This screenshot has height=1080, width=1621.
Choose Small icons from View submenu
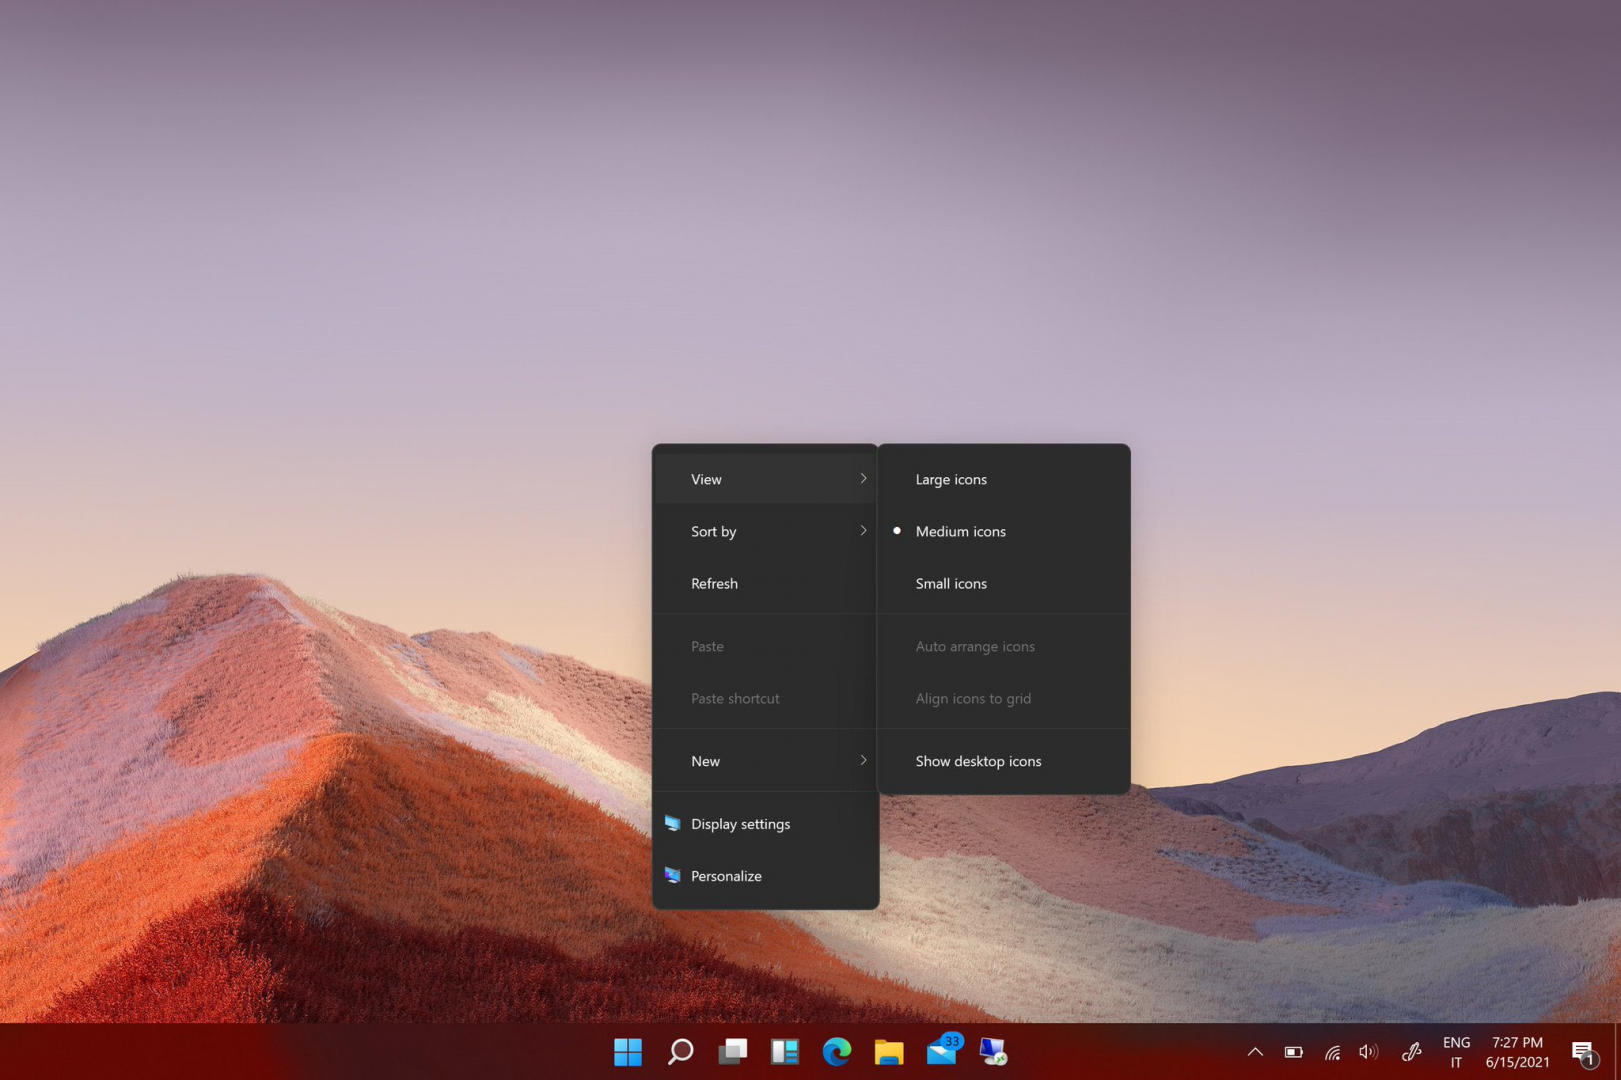pos(951,583)
